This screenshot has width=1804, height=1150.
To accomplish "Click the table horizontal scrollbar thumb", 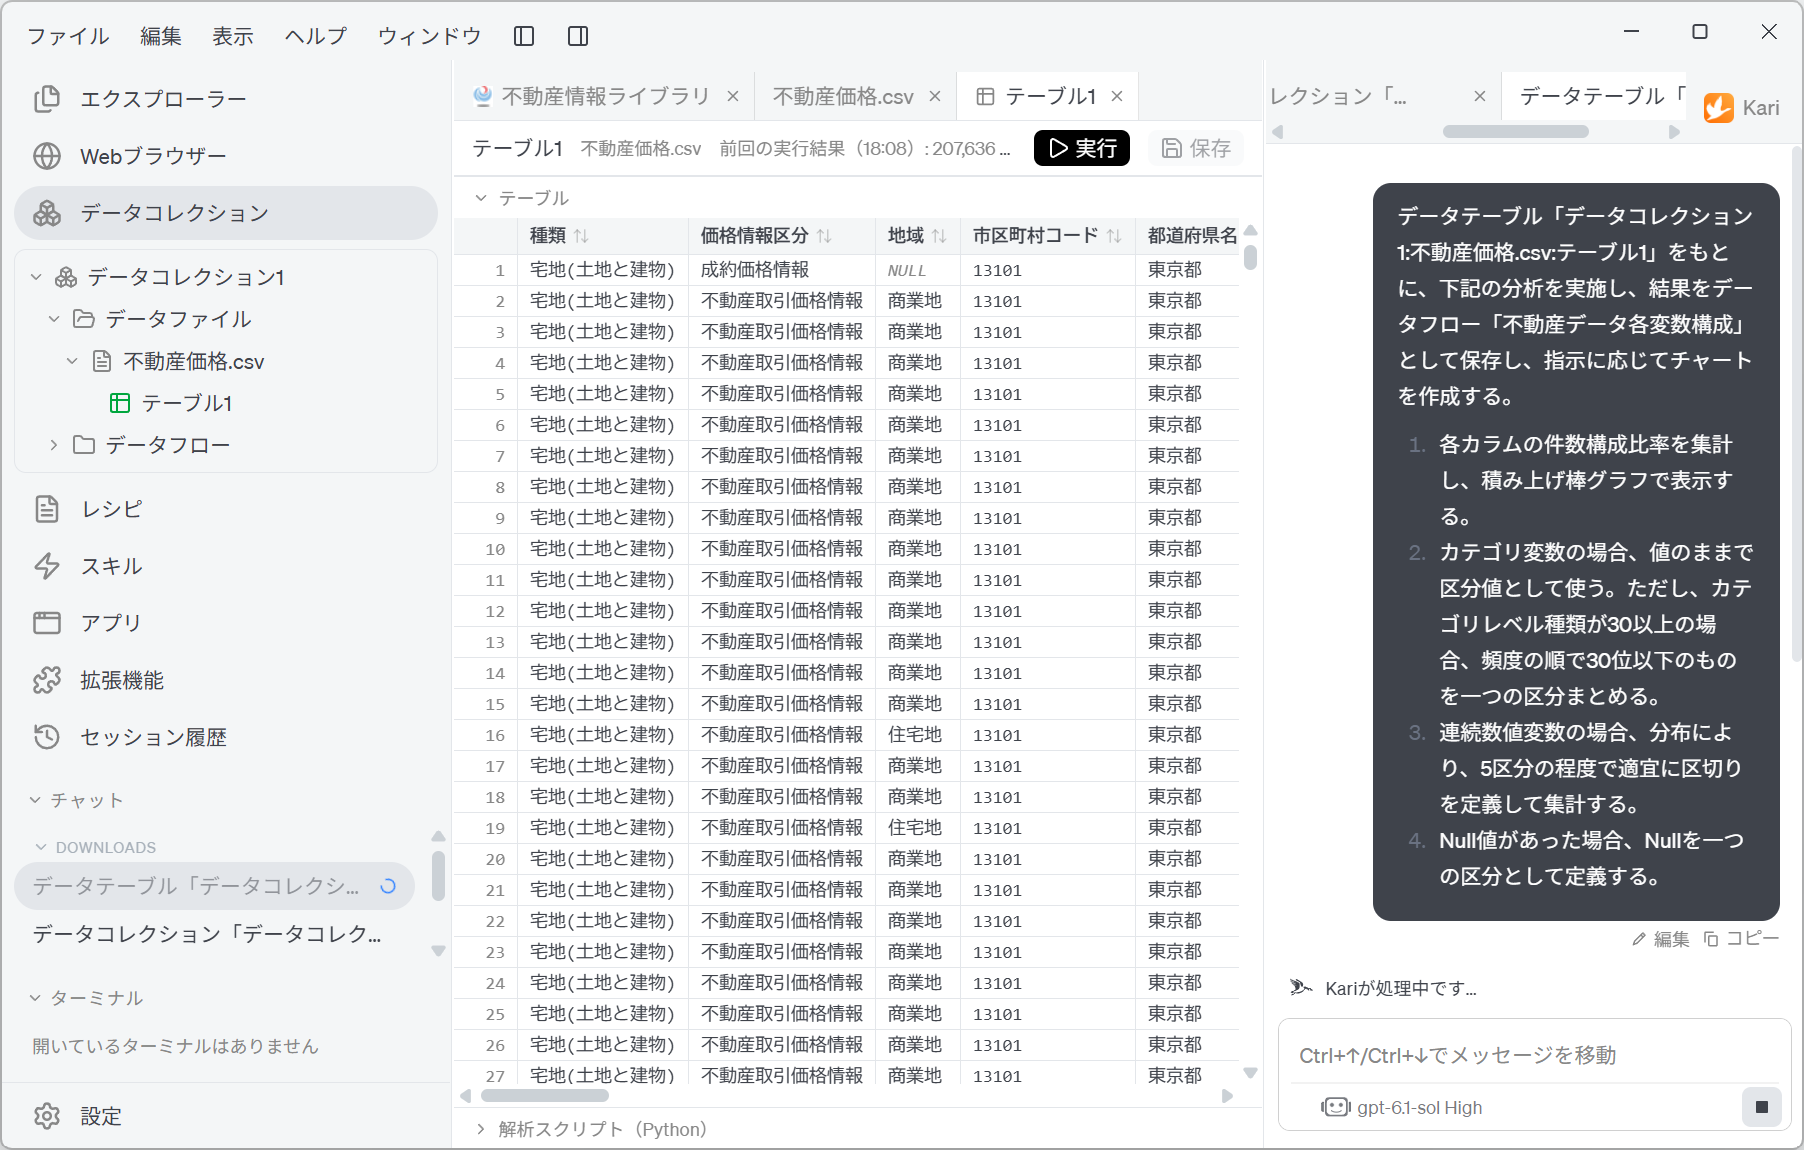I will [545, 1095].
